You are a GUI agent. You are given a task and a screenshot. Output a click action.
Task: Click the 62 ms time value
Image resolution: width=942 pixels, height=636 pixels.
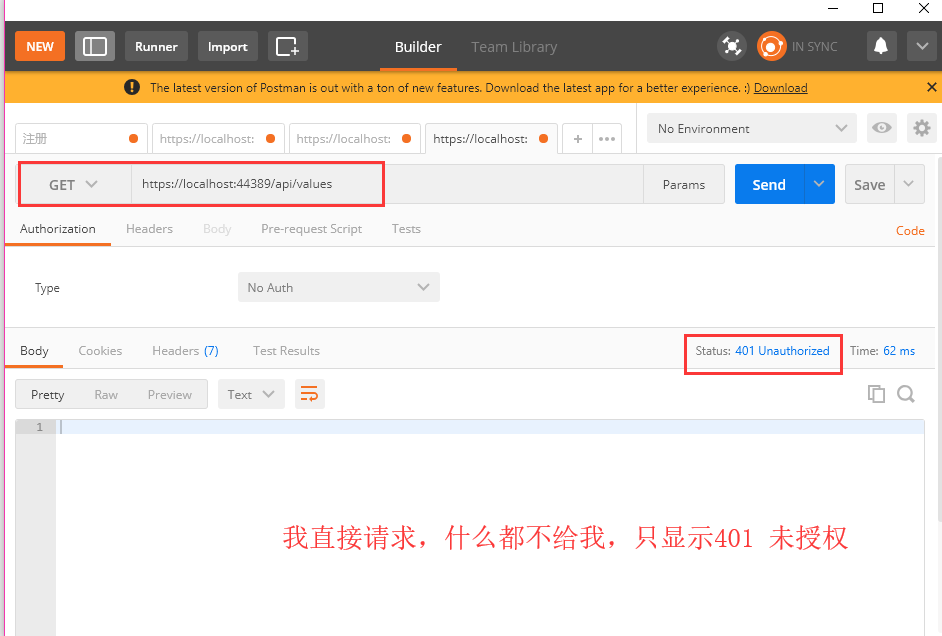(x=899, y=351)
